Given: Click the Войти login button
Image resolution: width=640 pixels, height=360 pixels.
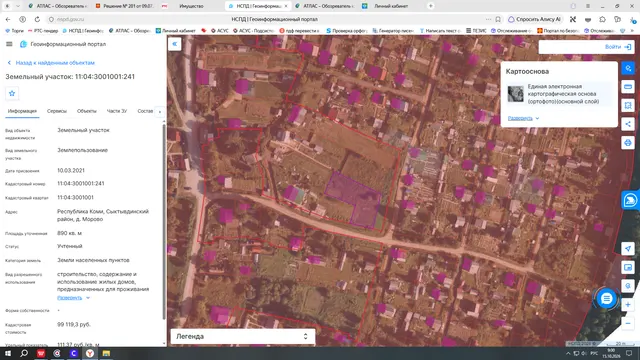Looking at the screenshot, I should pyautogui.click(x=618, y=47).
